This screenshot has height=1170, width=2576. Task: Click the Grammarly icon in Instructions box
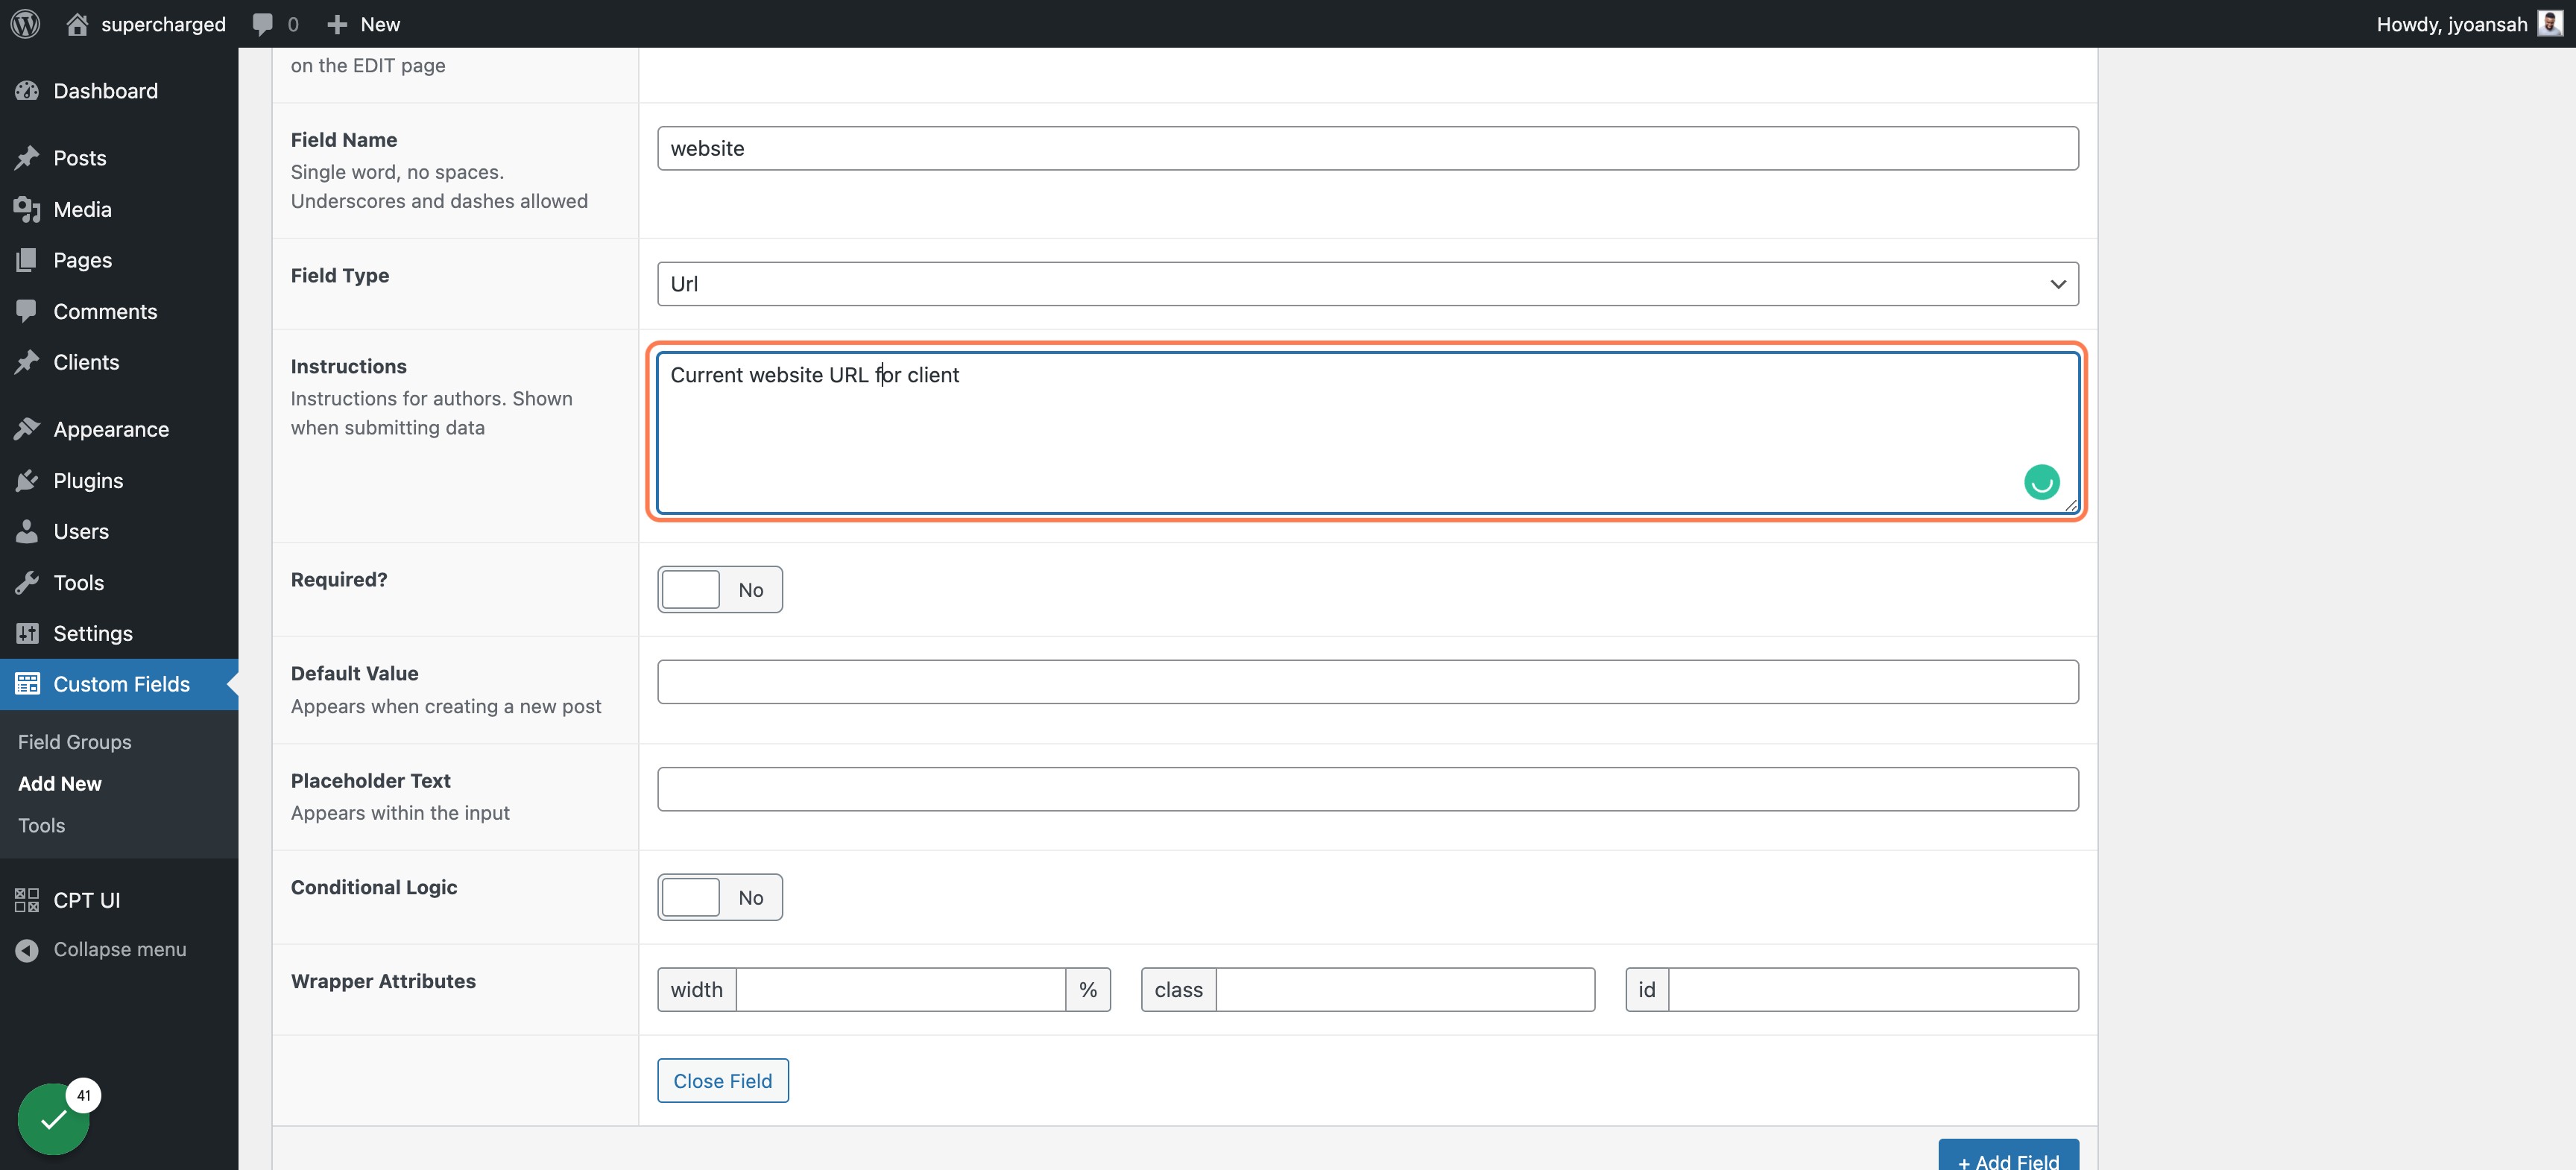(2041, 482)
